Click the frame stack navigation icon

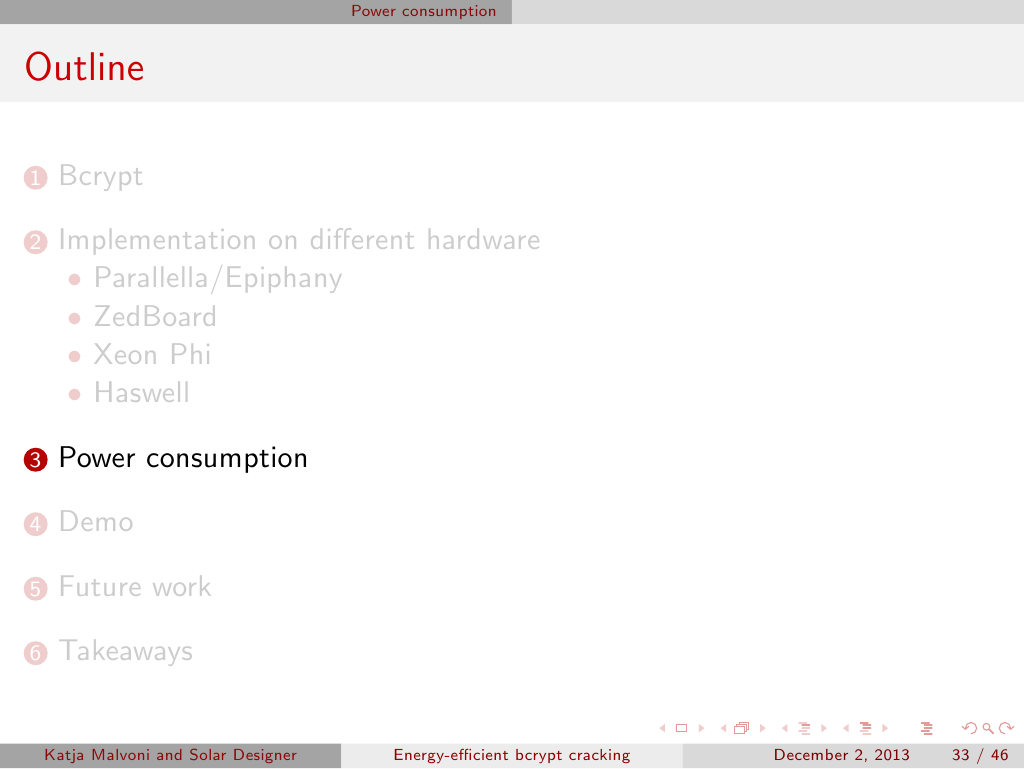(x=741, y=727)
